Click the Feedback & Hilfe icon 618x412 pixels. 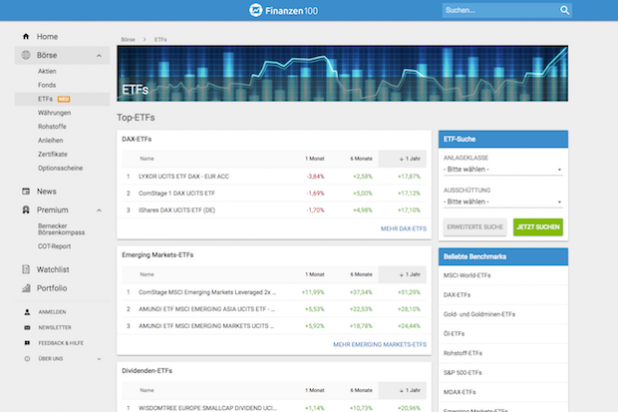pyautogui.click(x=27, y=343)
